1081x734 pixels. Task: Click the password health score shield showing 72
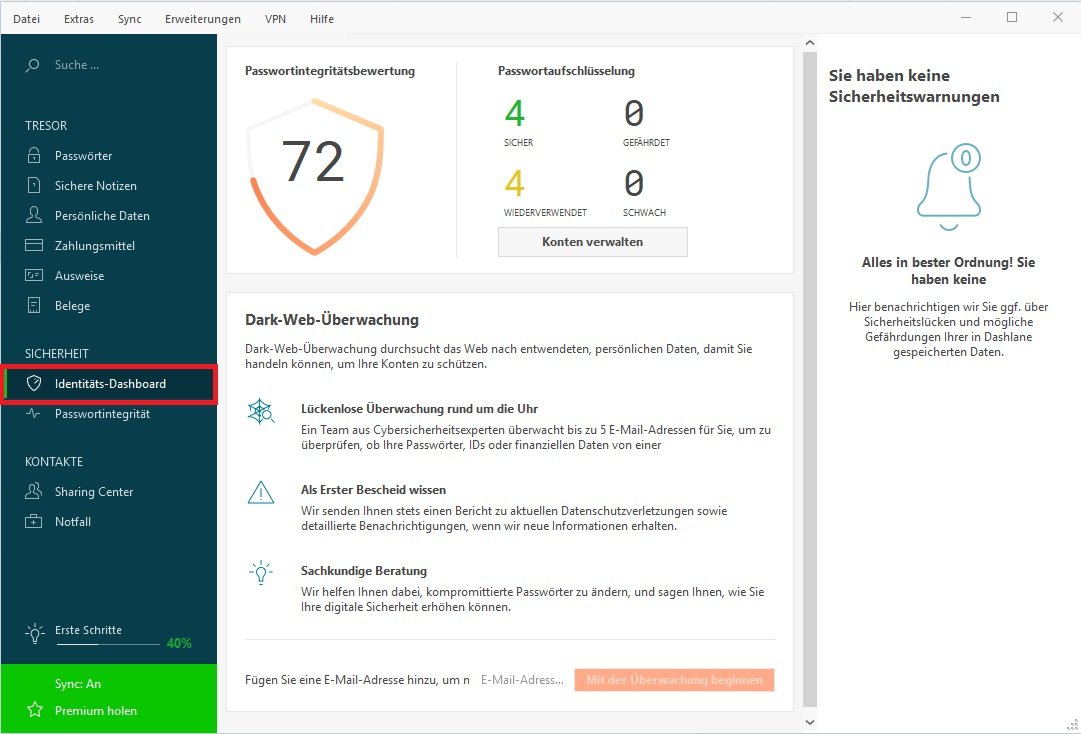pyautogui.click(x=314, y=176)
